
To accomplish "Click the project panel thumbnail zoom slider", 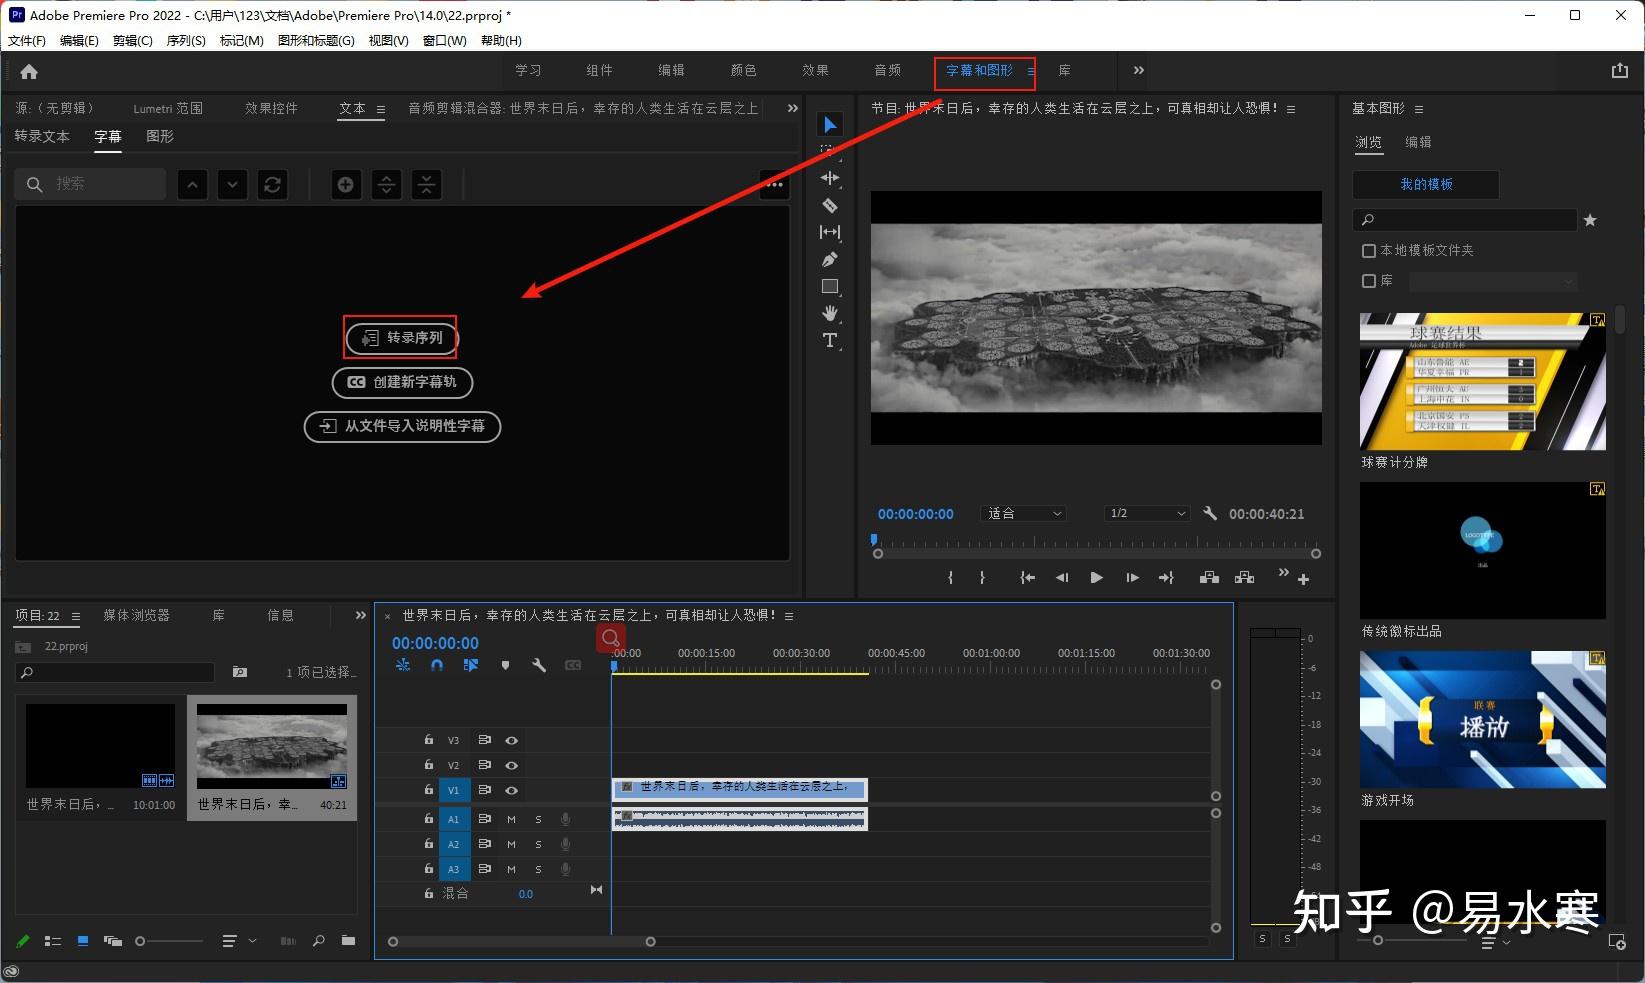I will click(141, 941).
